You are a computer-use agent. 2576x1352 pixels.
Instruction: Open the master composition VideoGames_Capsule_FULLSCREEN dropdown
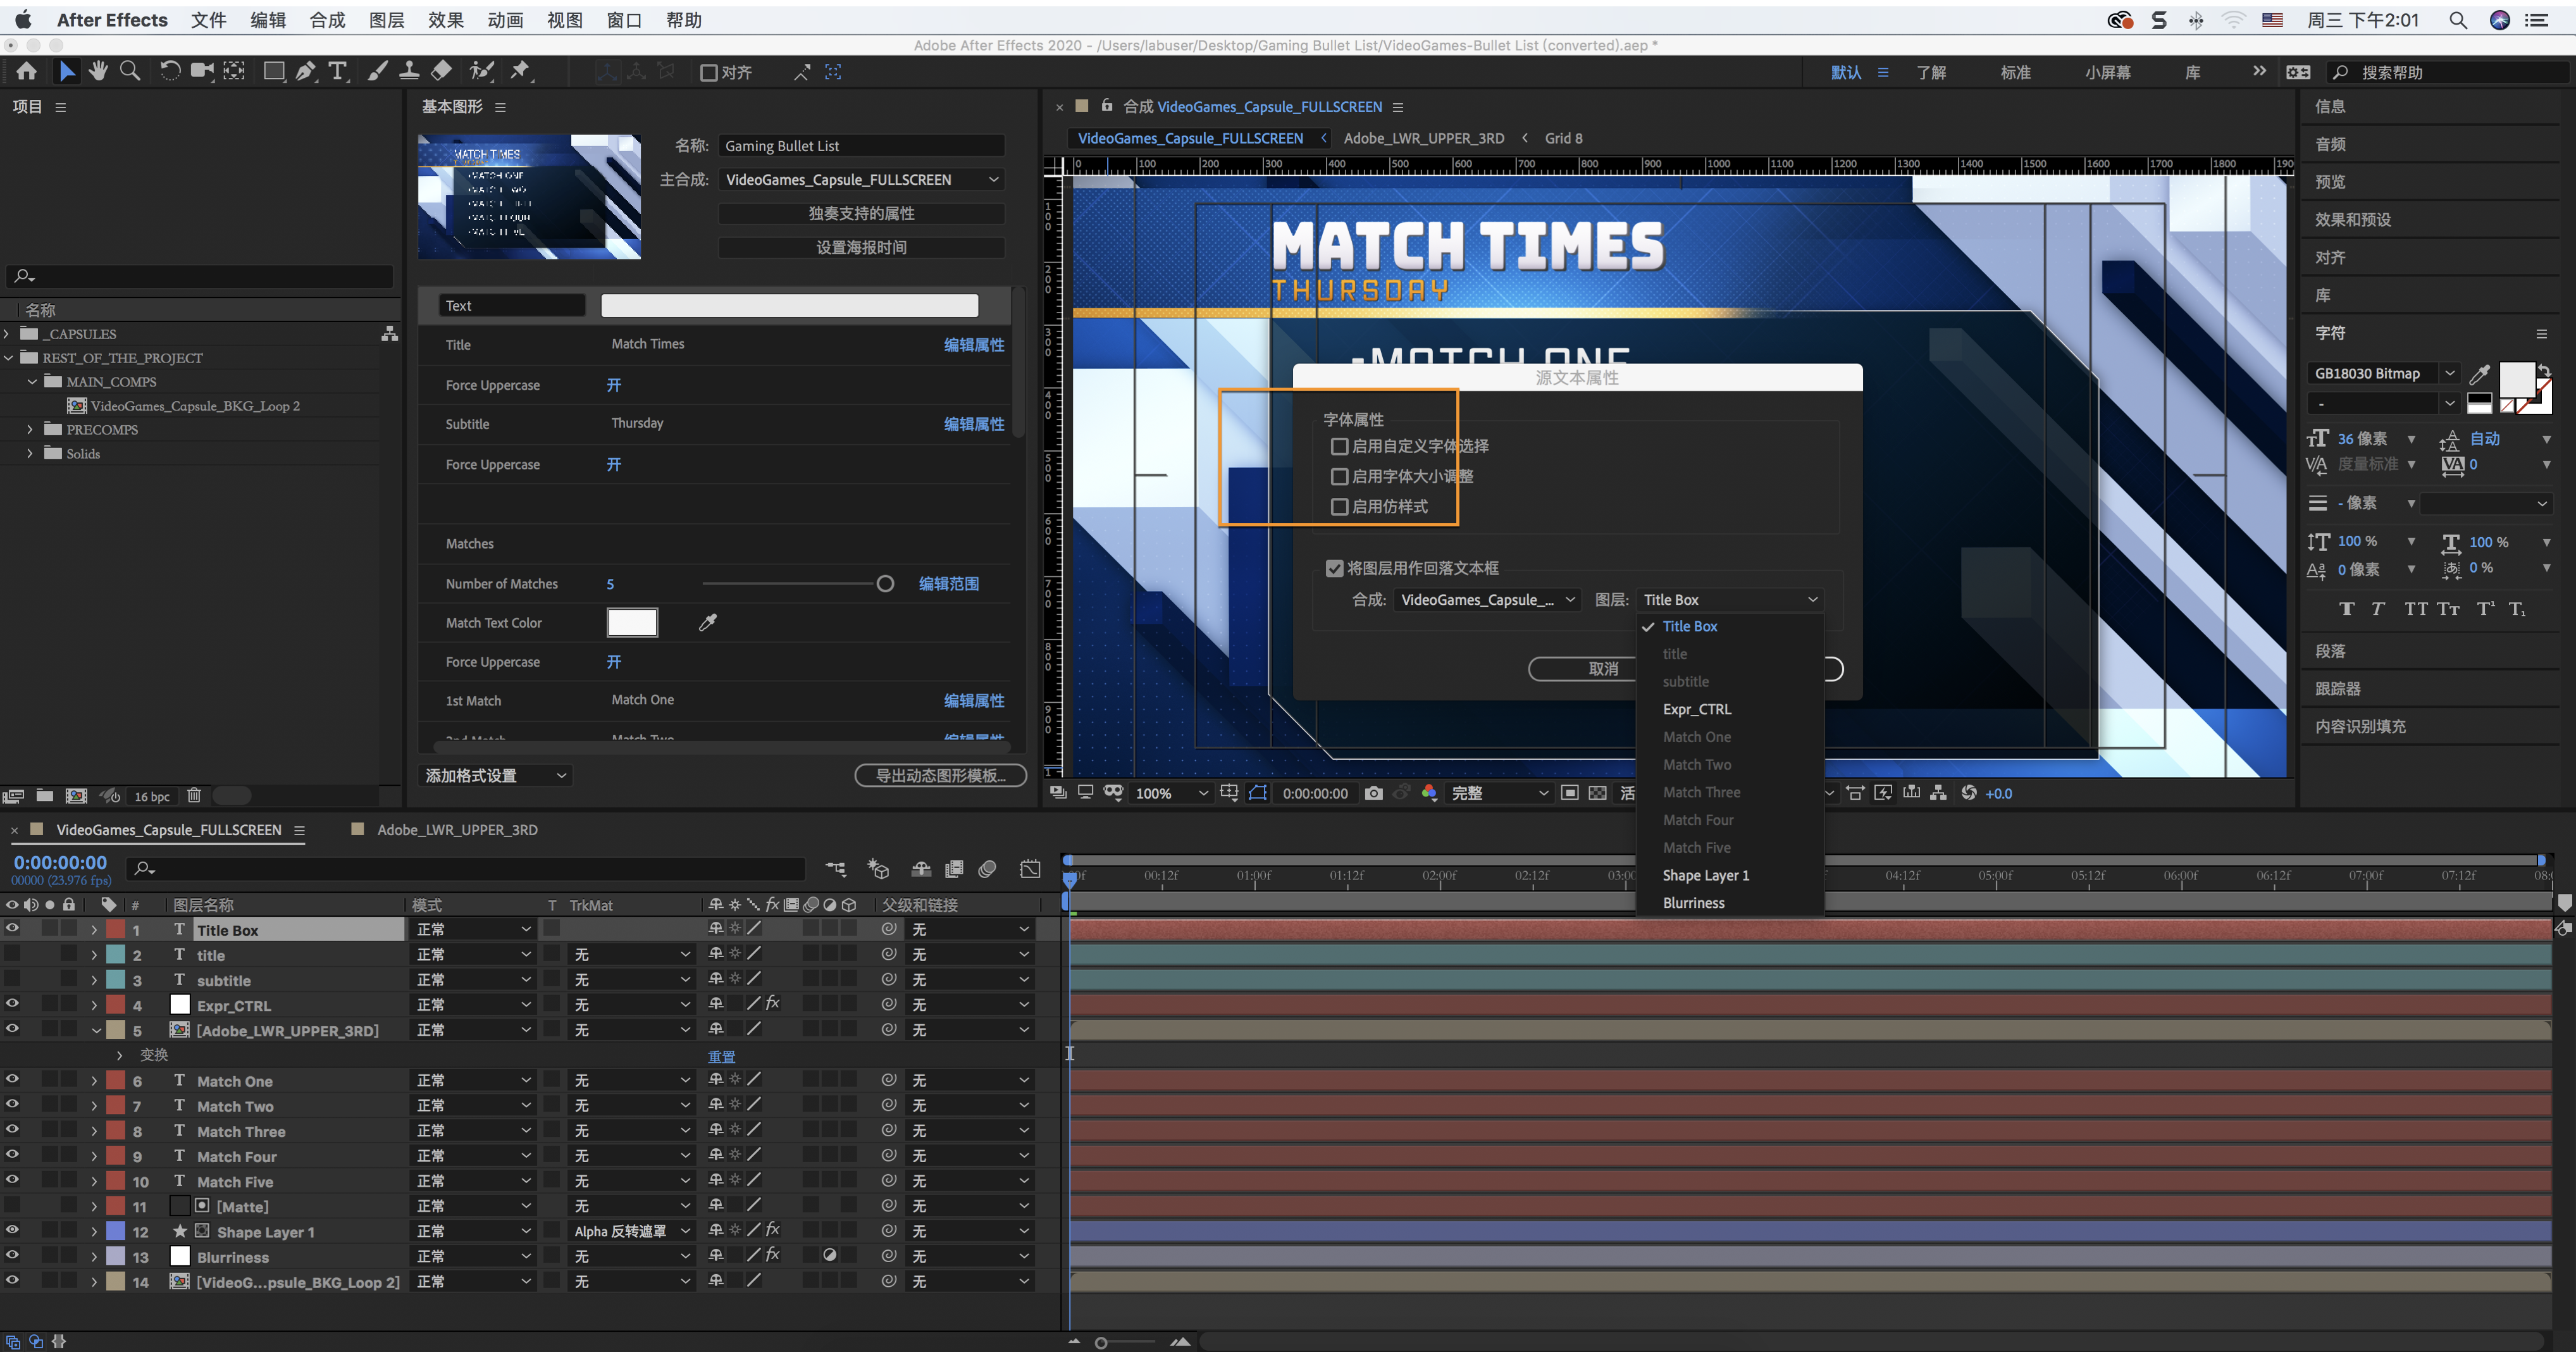pos(861,180)
